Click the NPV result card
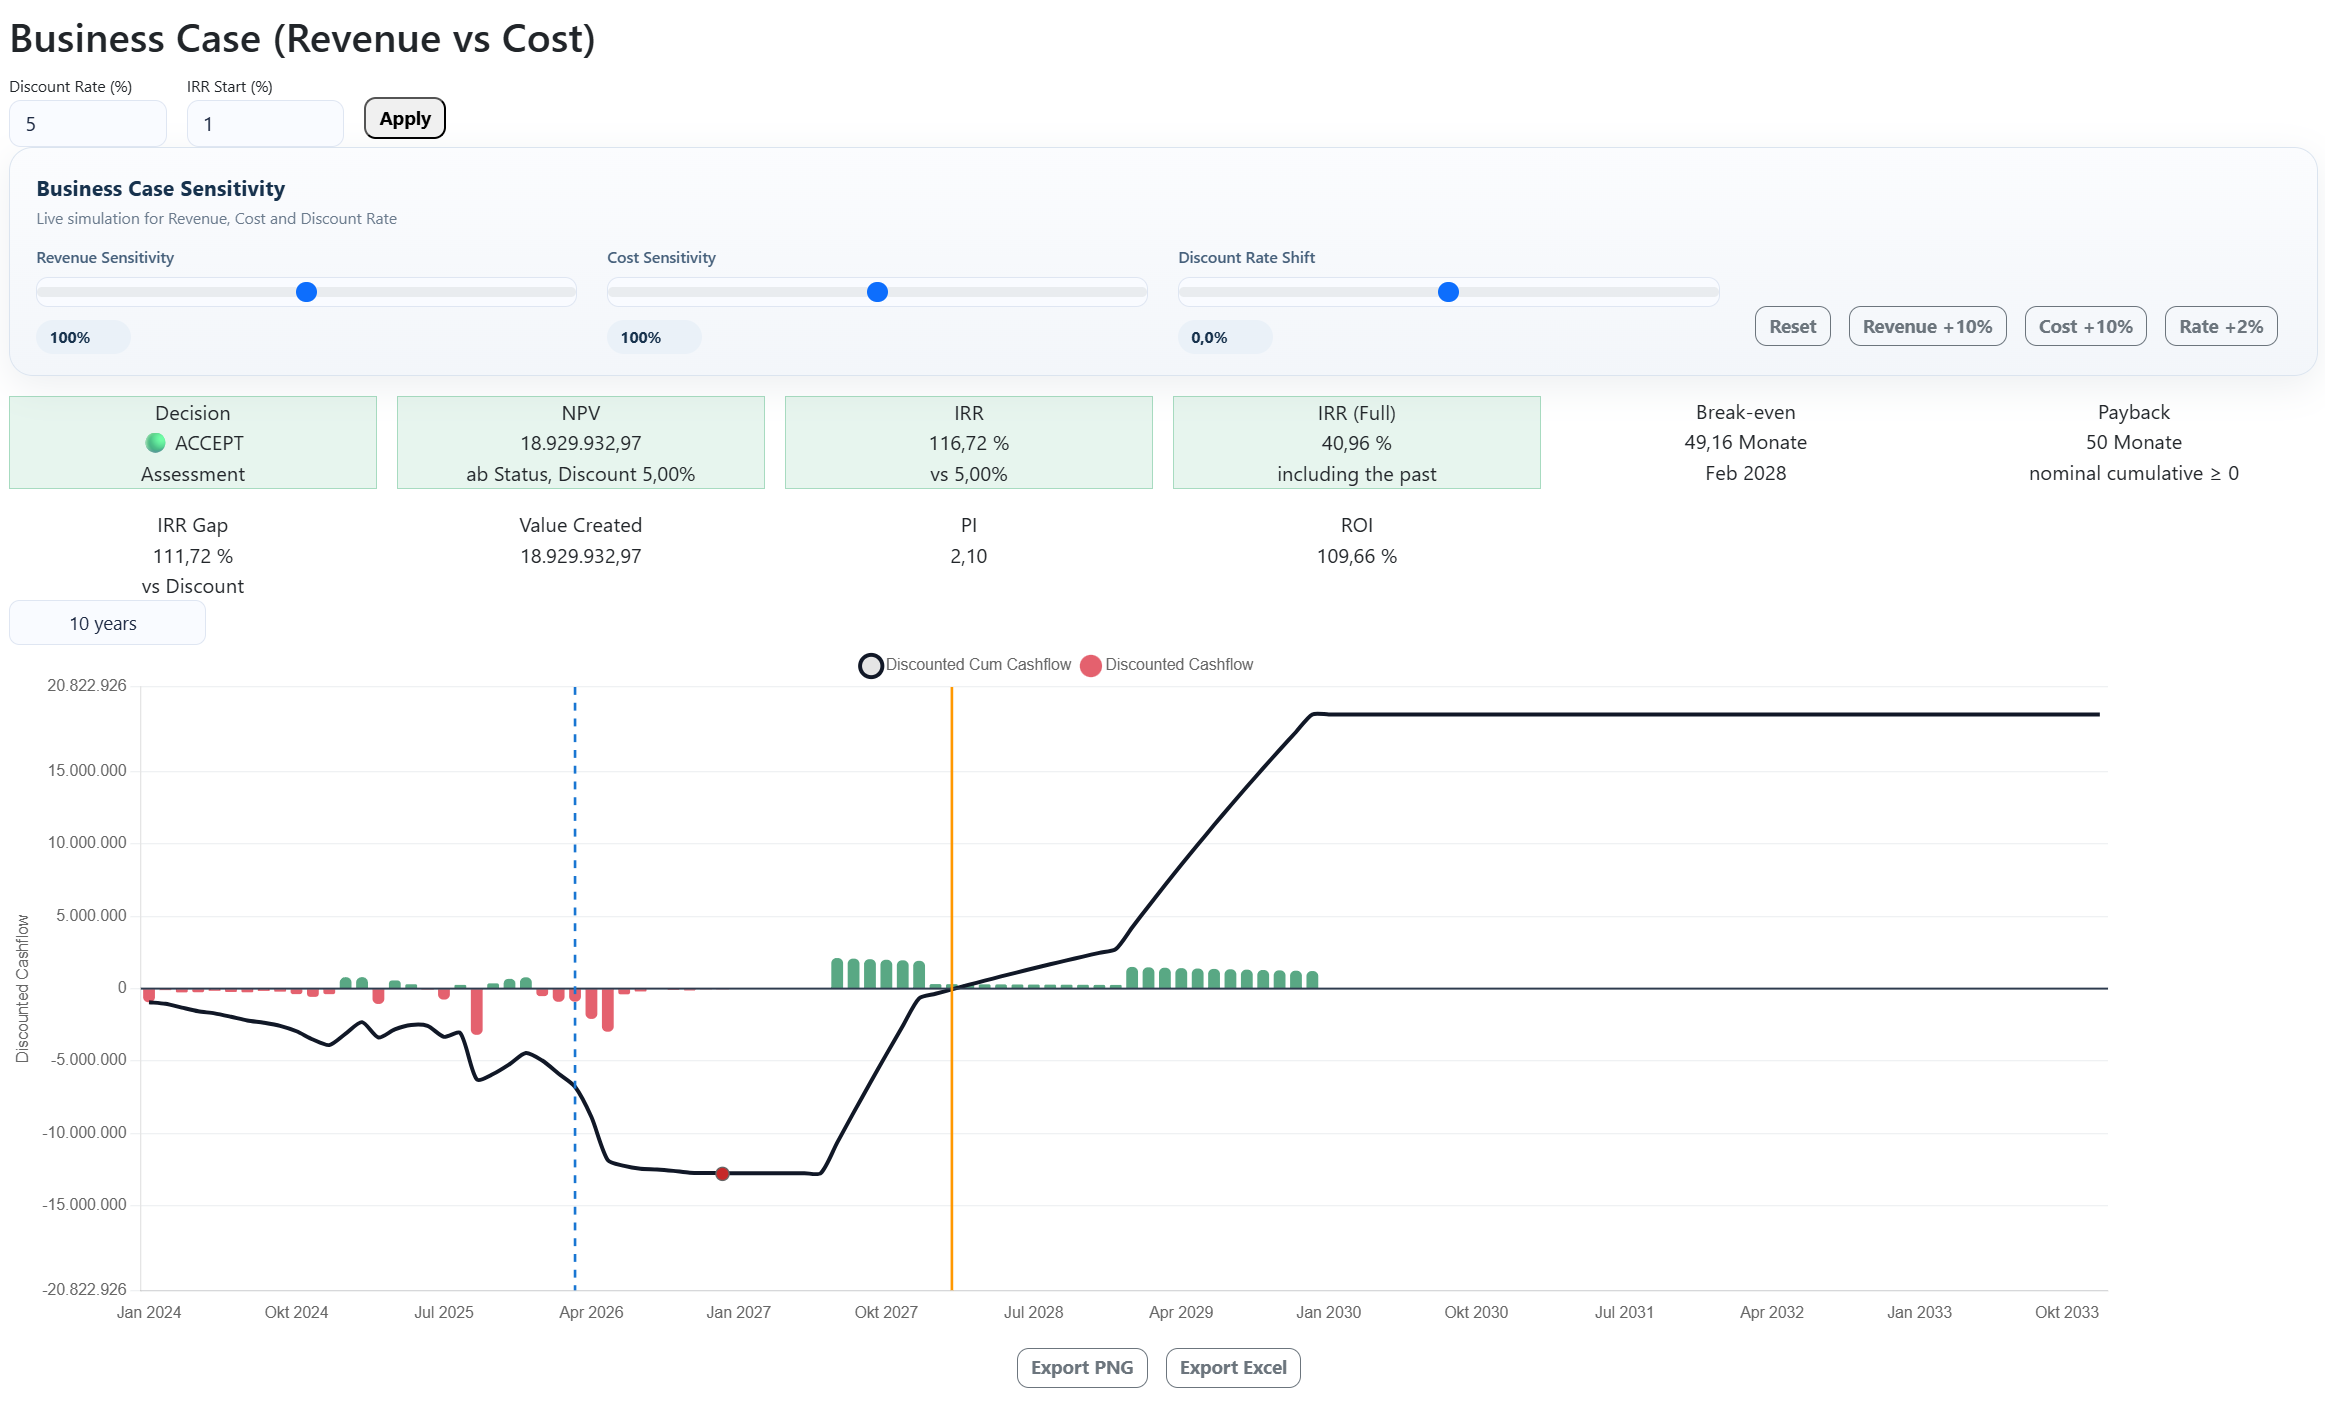Screen dimensions: 2325x1408 coord(580,442)
